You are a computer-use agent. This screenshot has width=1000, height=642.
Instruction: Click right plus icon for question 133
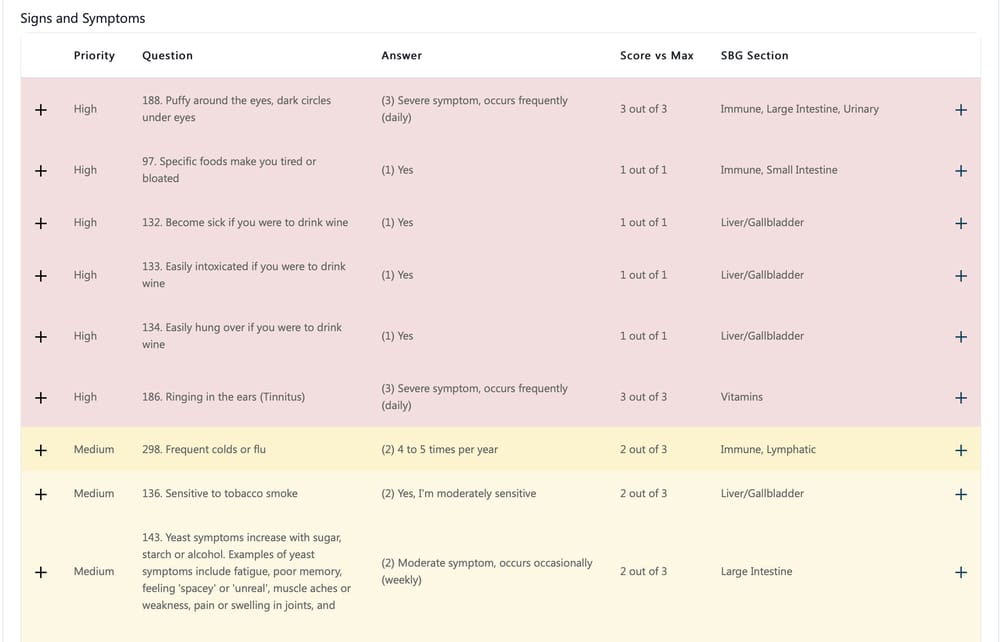pos(961,276)
